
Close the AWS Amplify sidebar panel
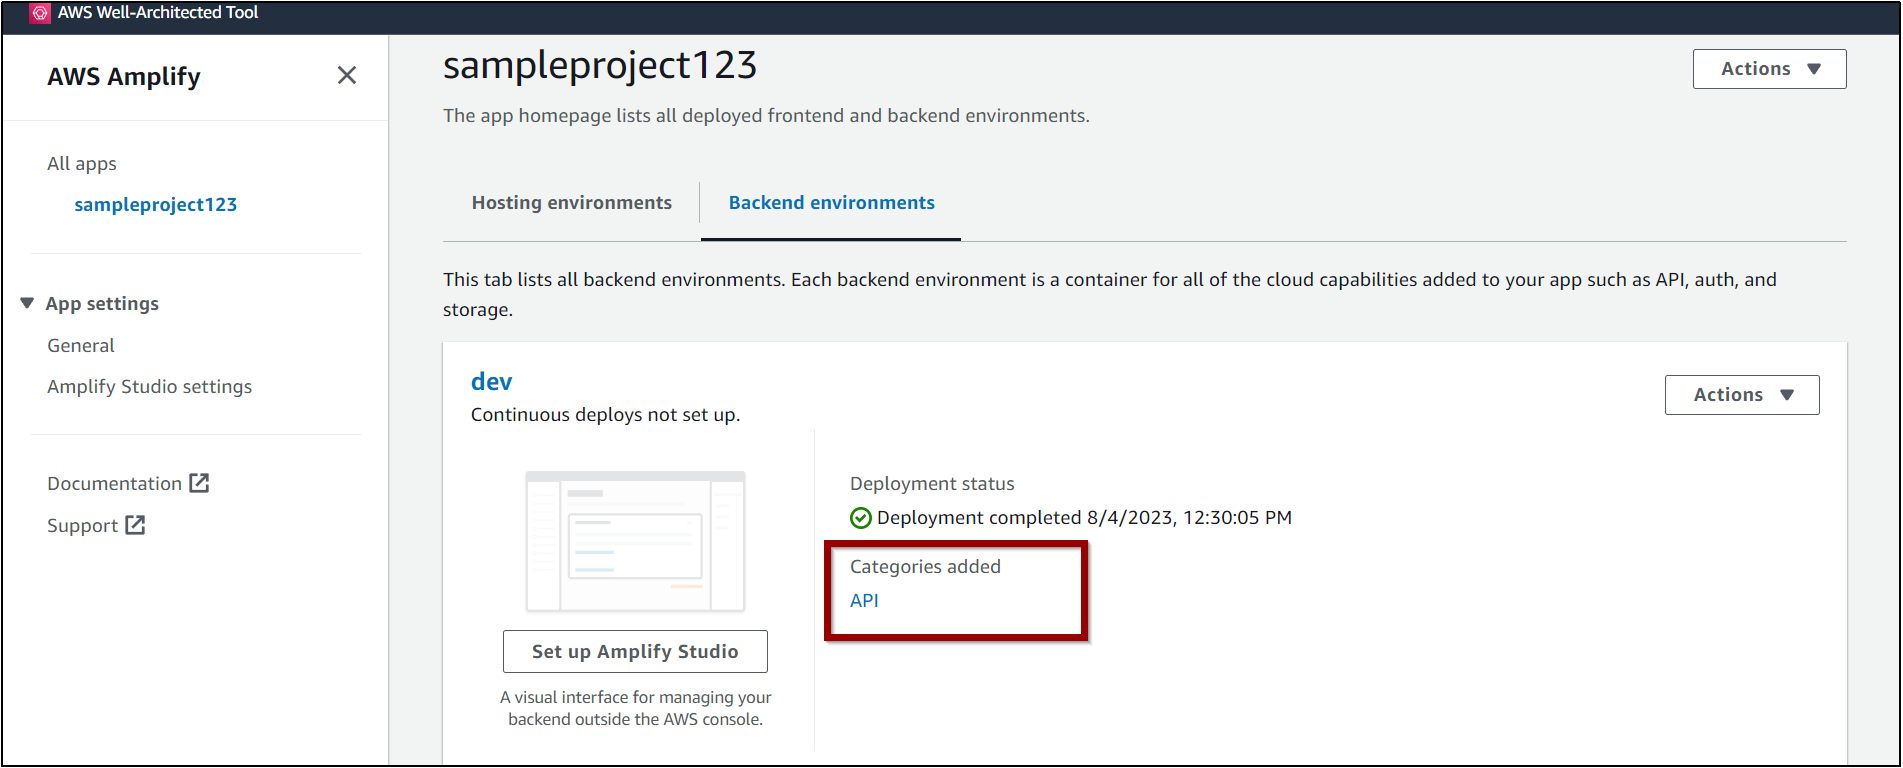(347, 75)
